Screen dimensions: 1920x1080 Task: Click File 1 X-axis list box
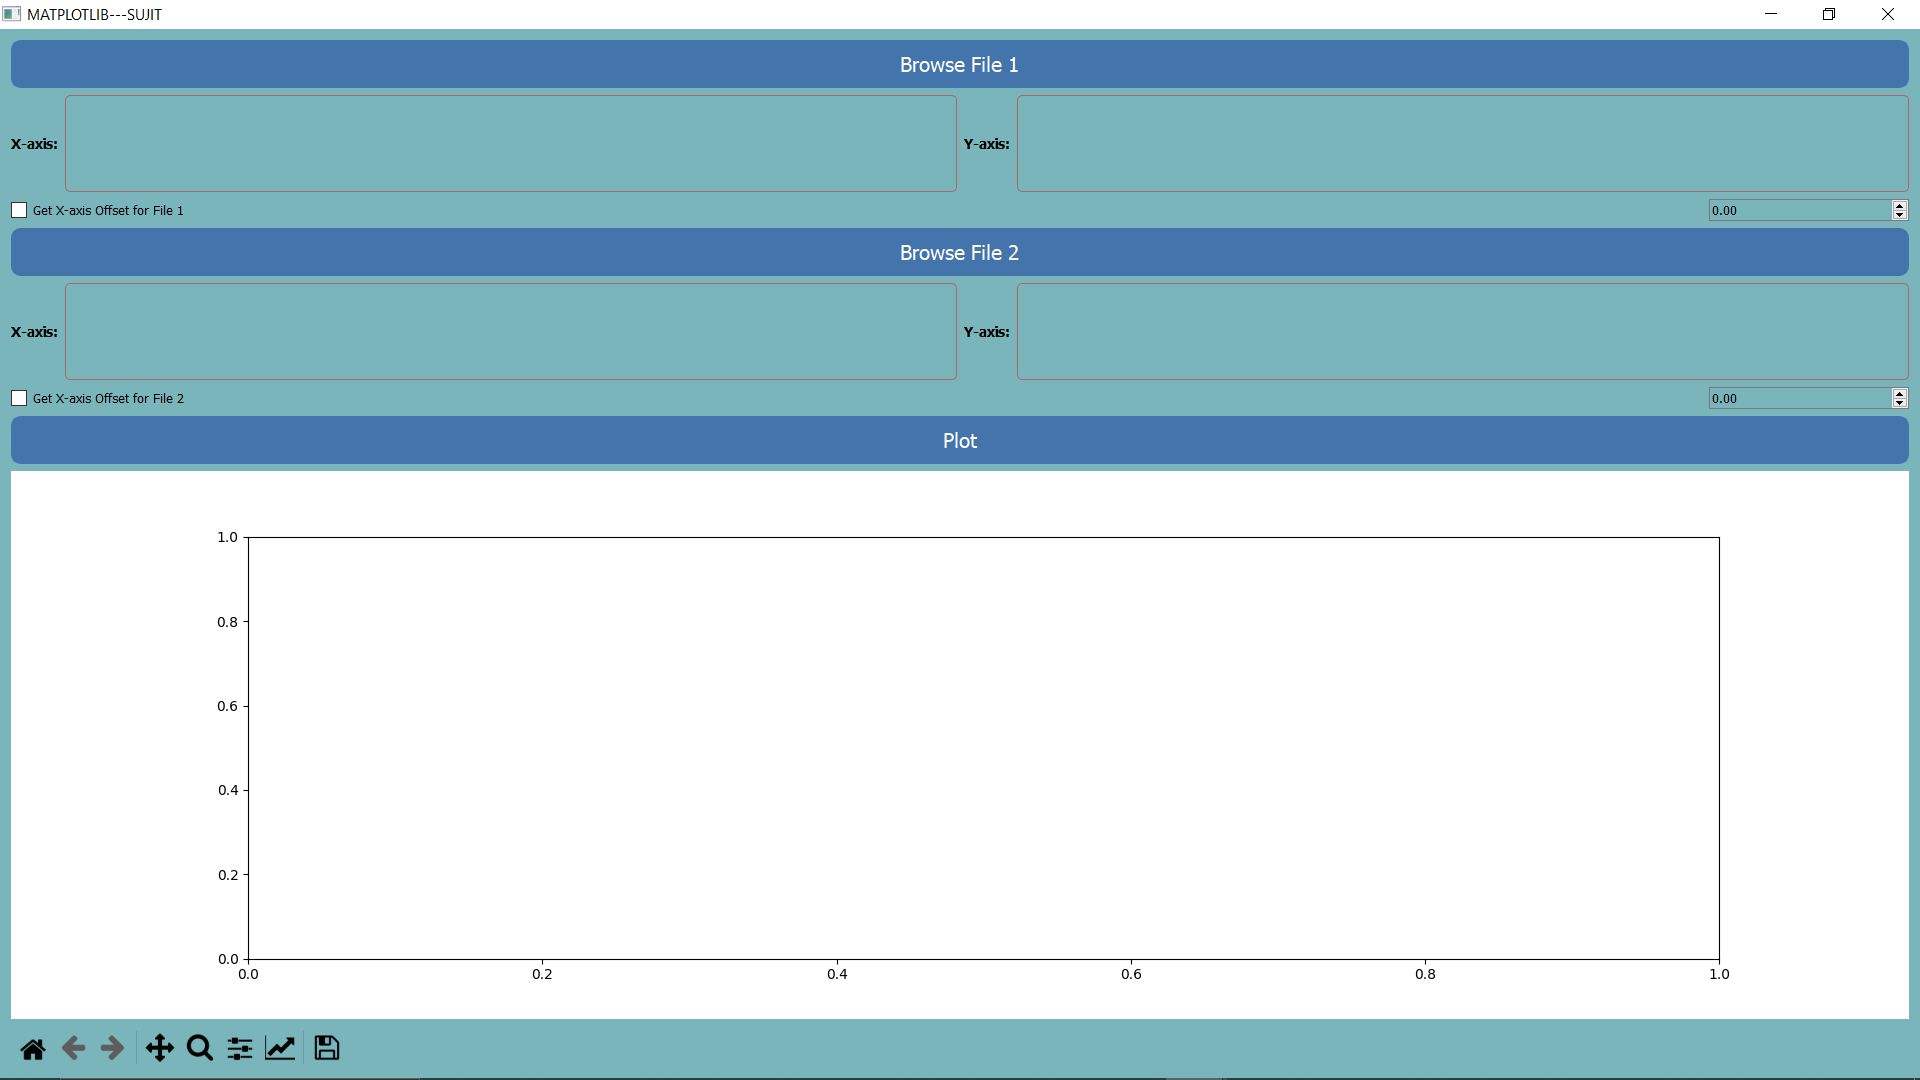tap(510, 143)
